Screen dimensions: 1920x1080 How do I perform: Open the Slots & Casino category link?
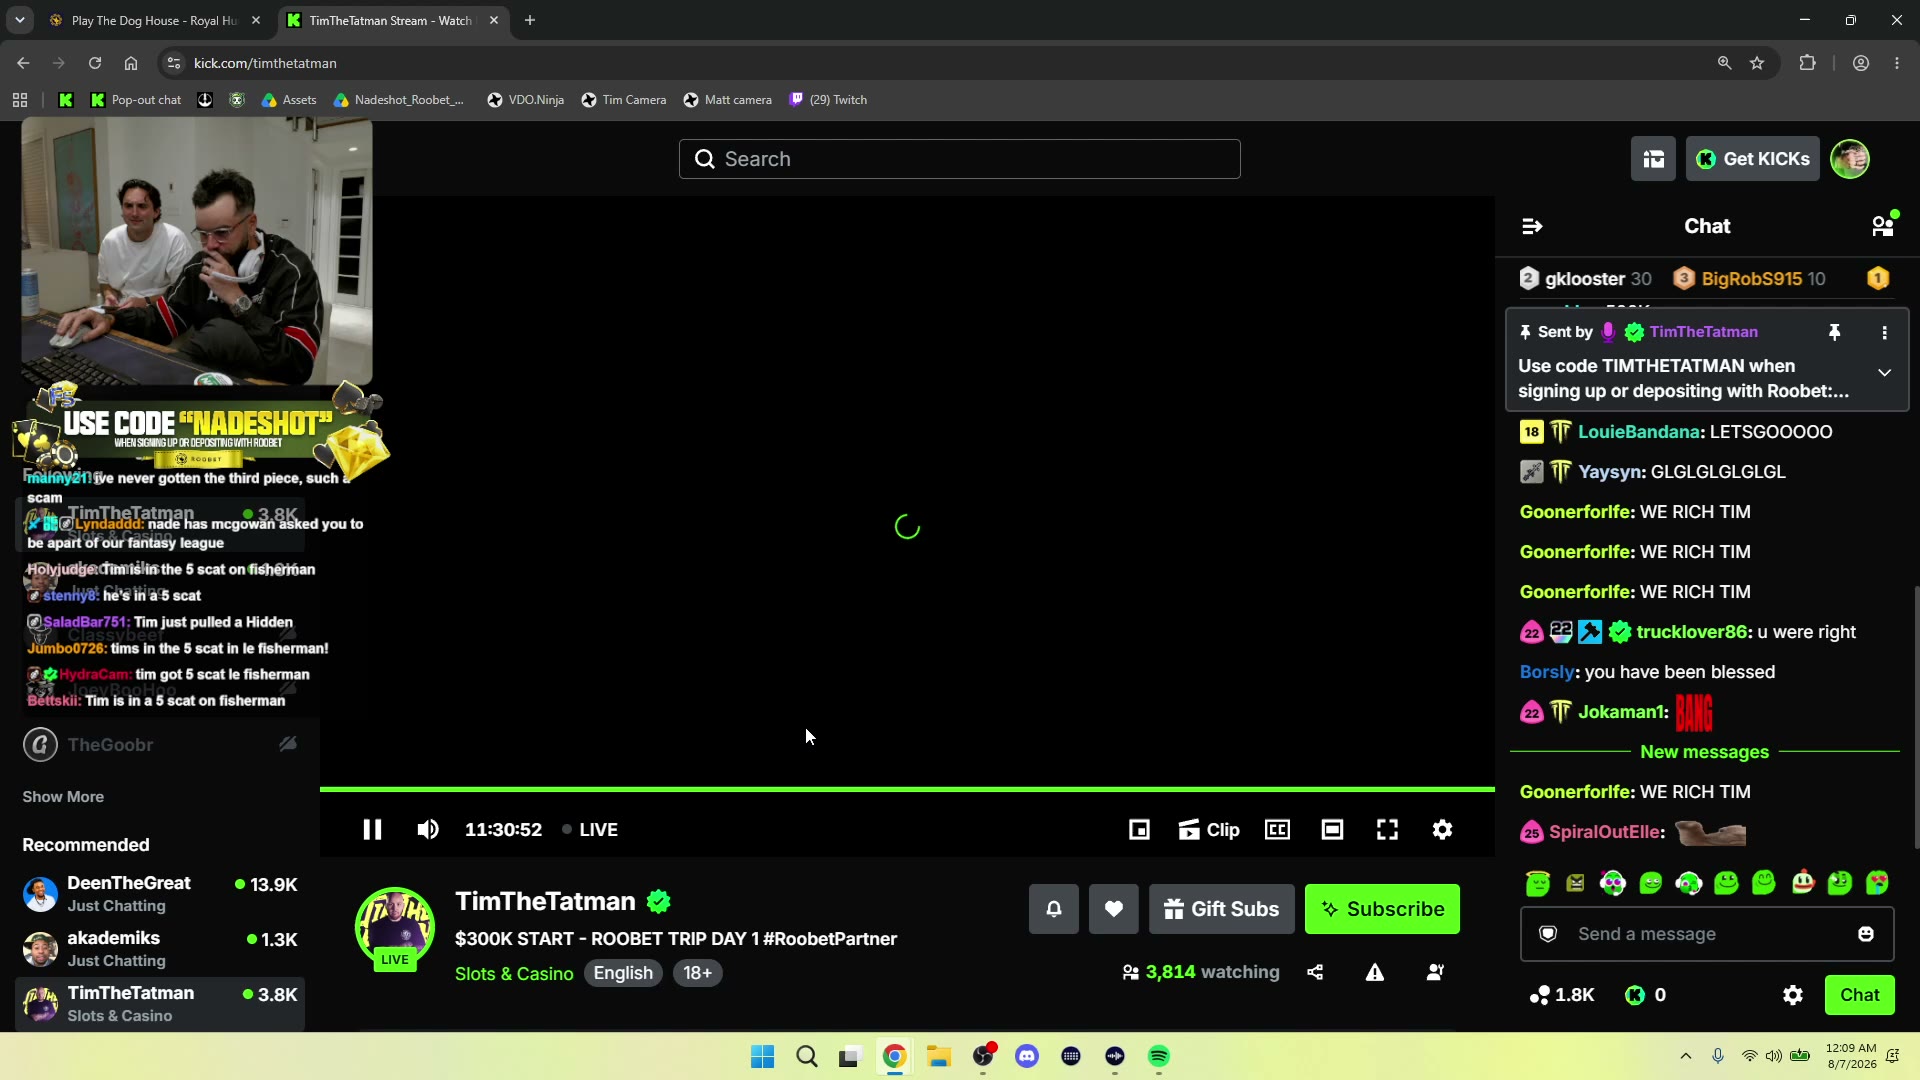click(514, 974)
